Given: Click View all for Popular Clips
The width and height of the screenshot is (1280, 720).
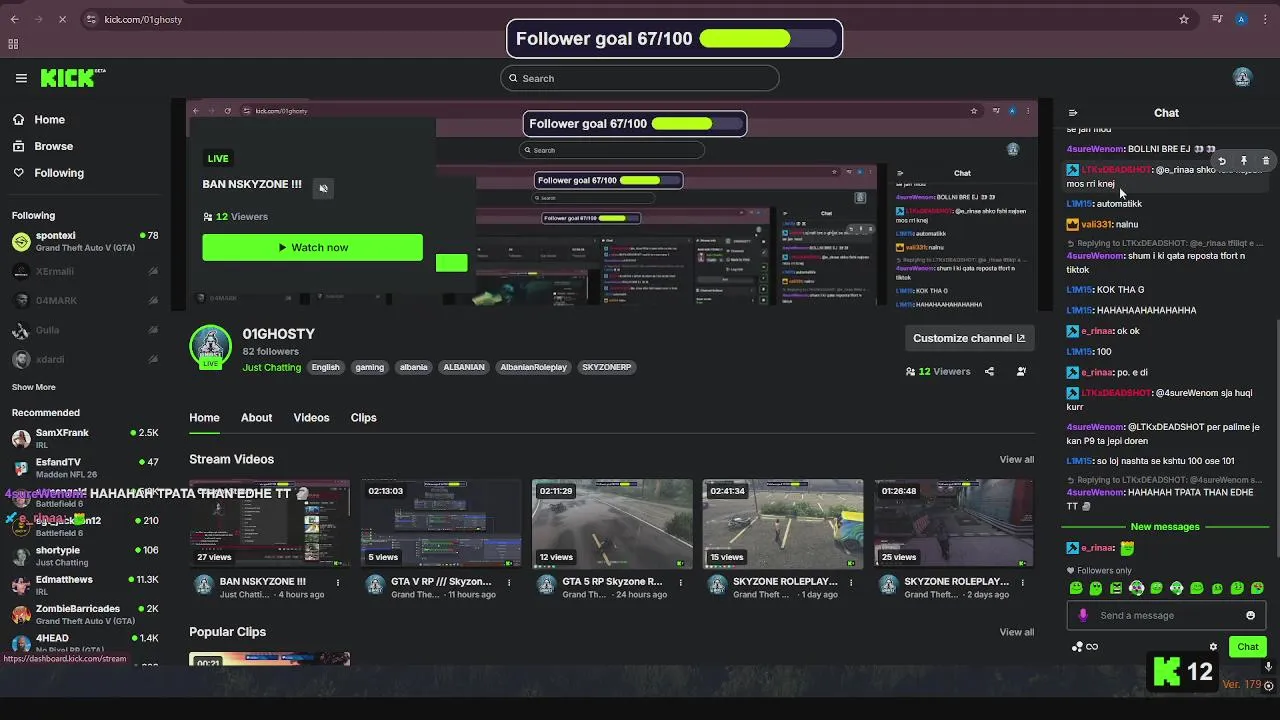Looking at the screenshot, I should (1016, 632).
